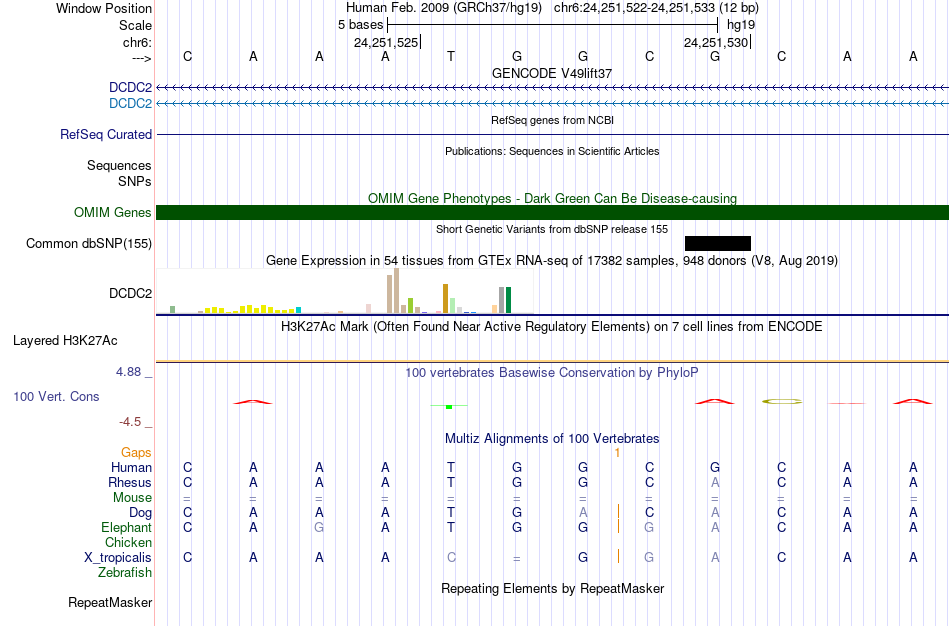This screenshot has height=626, width=950.
Task: Select the Chicken species label
Action: (128, 542)
